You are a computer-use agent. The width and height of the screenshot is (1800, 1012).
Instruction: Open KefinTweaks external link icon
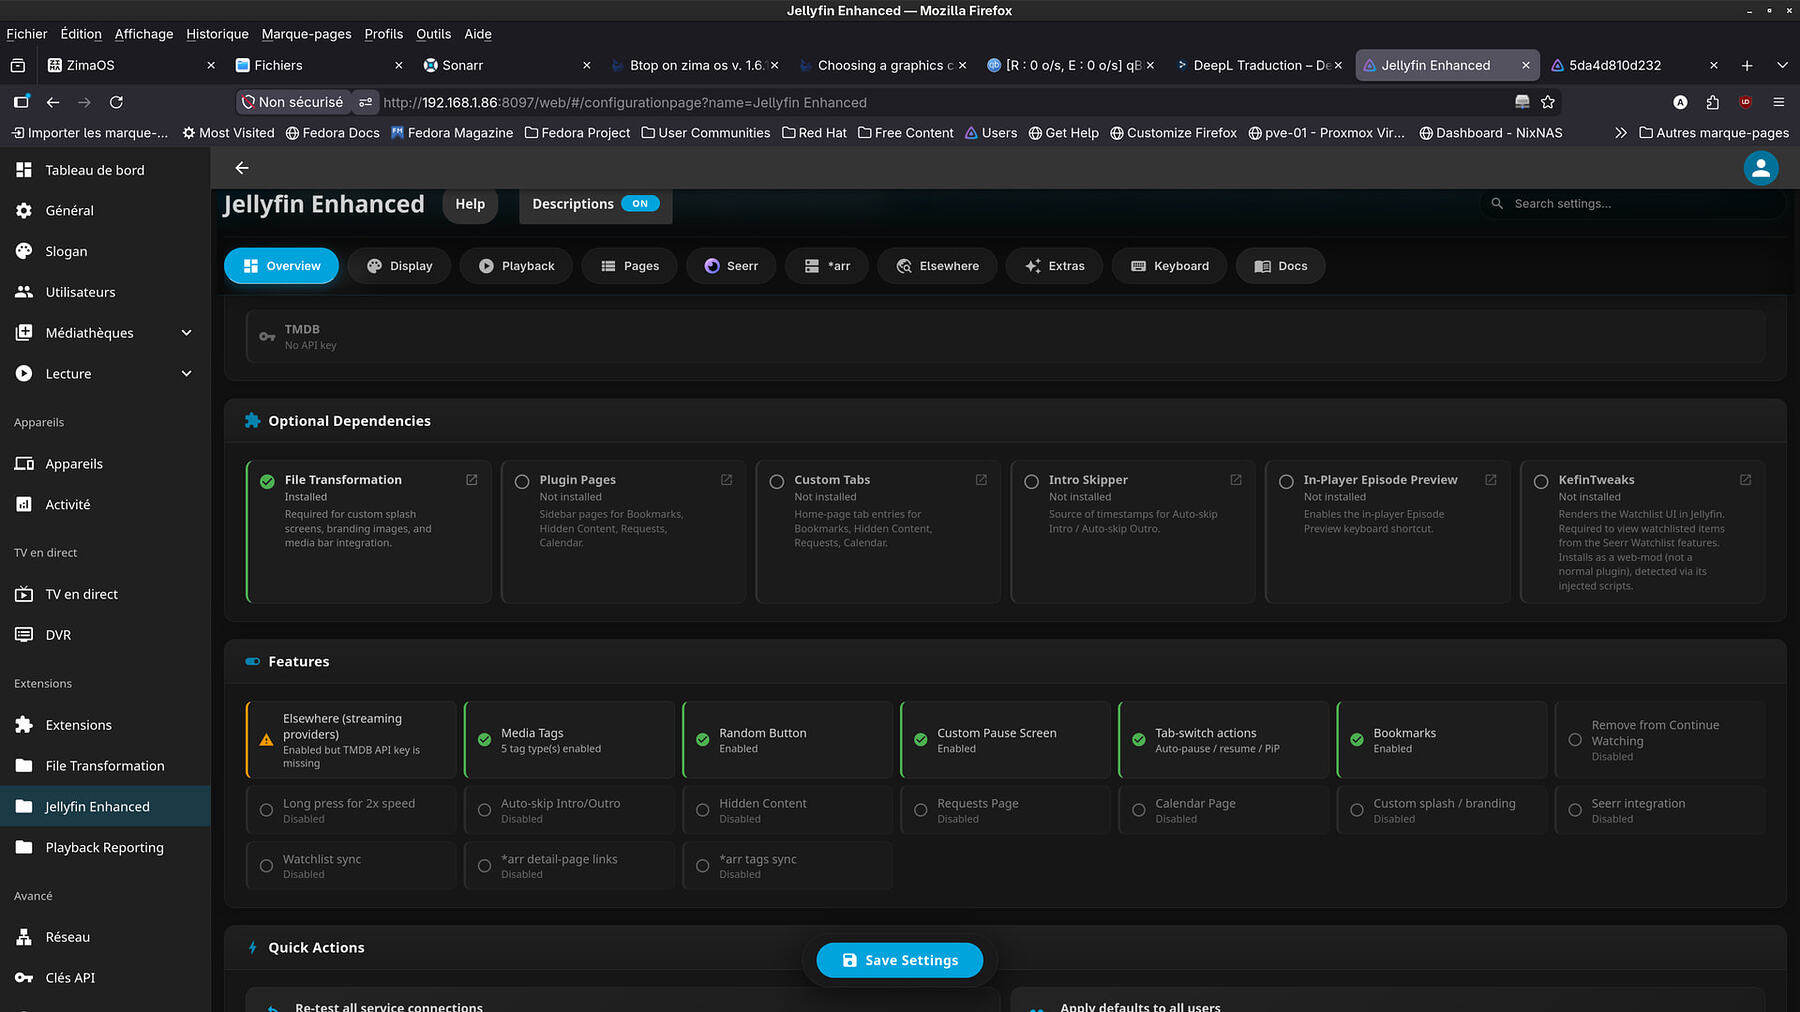pos(1746,480)
